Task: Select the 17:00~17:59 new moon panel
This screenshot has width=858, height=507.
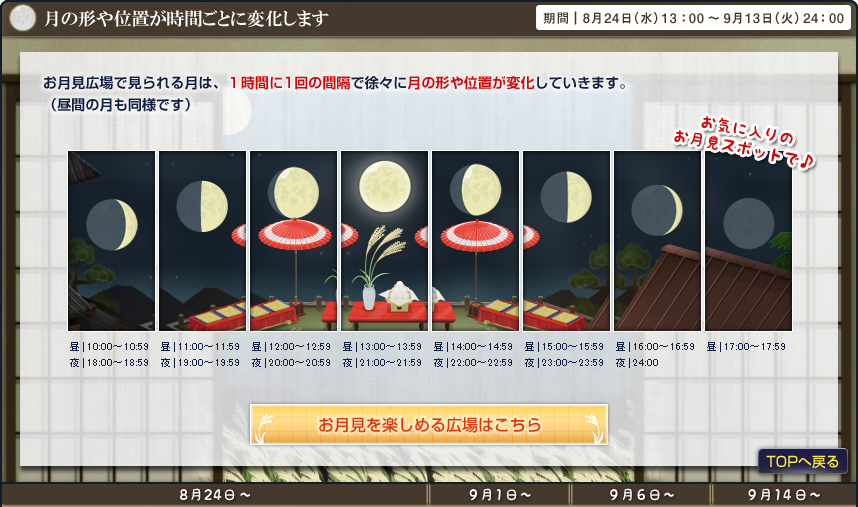Action: (749, 241)
